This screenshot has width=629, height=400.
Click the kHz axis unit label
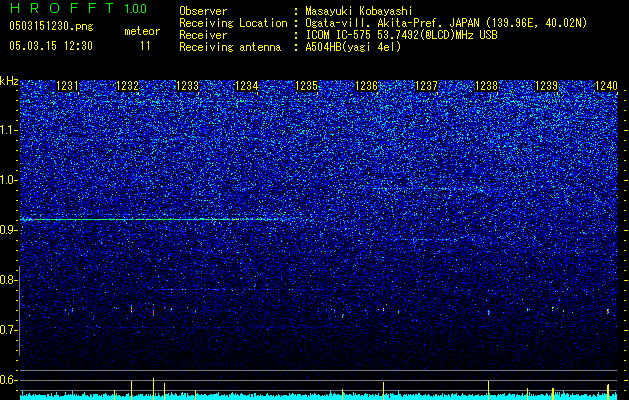[9, 81]
